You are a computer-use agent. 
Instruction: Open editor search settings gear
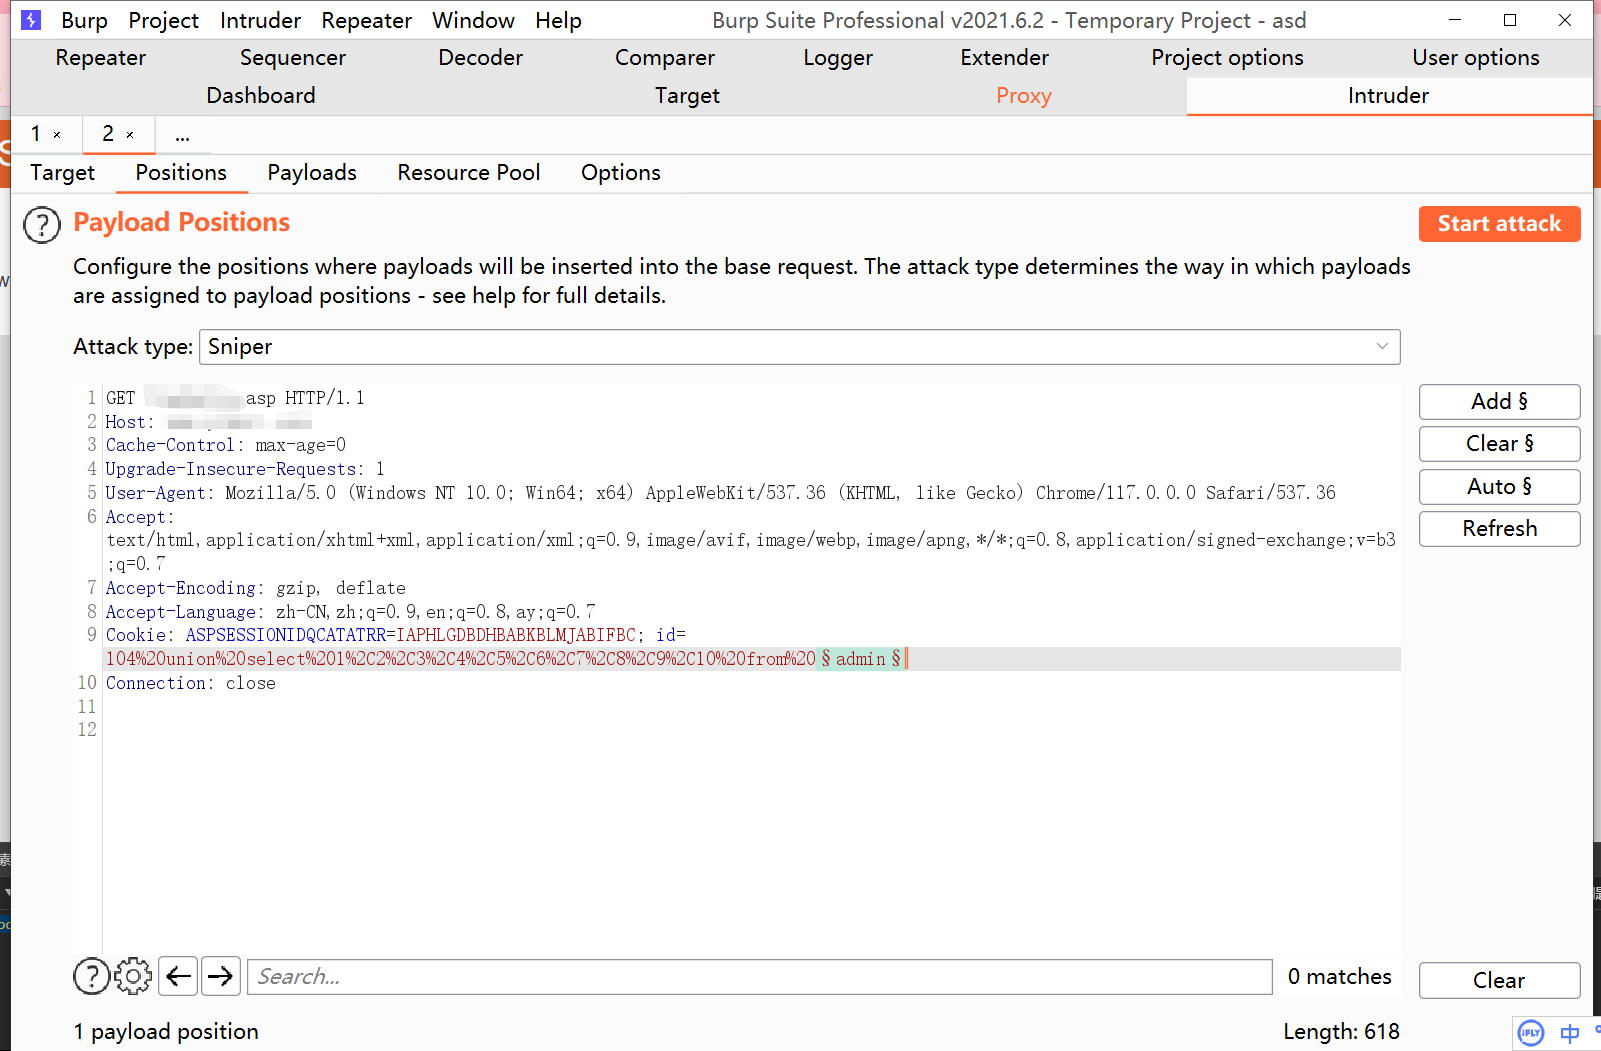[133, 976]
